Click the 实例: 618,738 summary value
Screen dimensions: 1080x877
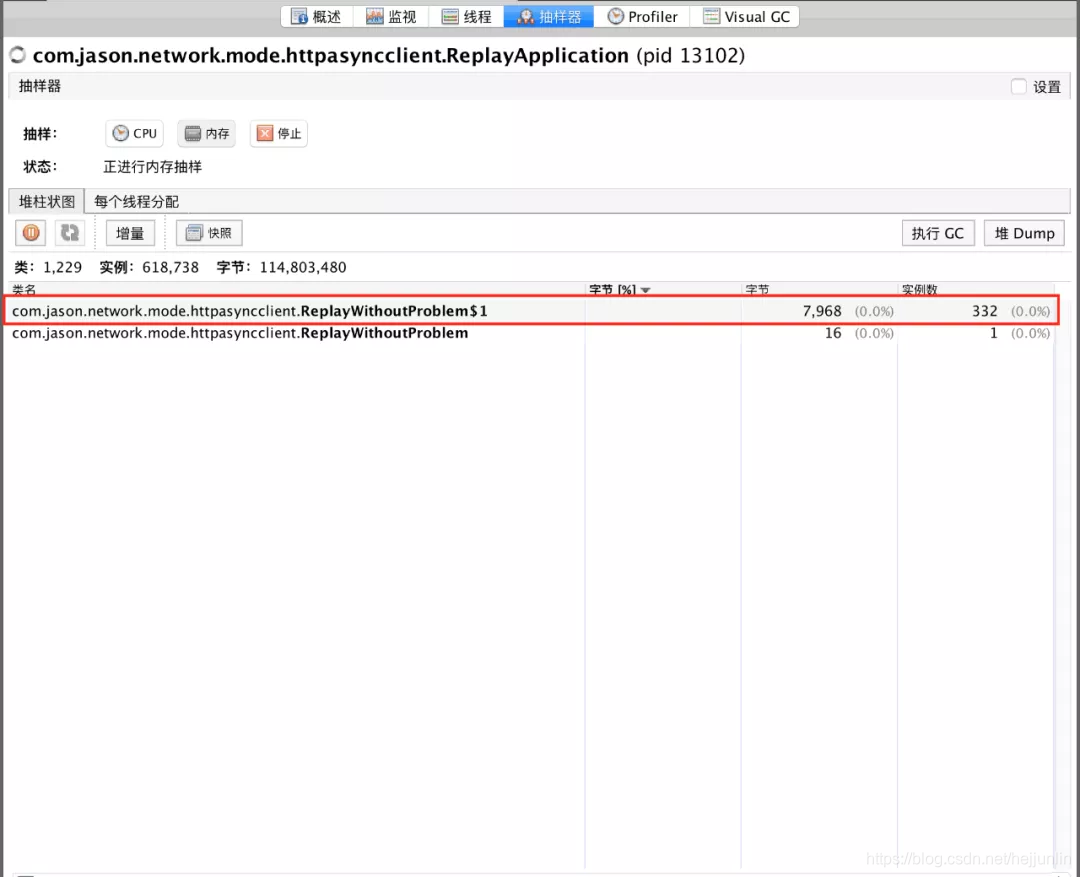149,267
